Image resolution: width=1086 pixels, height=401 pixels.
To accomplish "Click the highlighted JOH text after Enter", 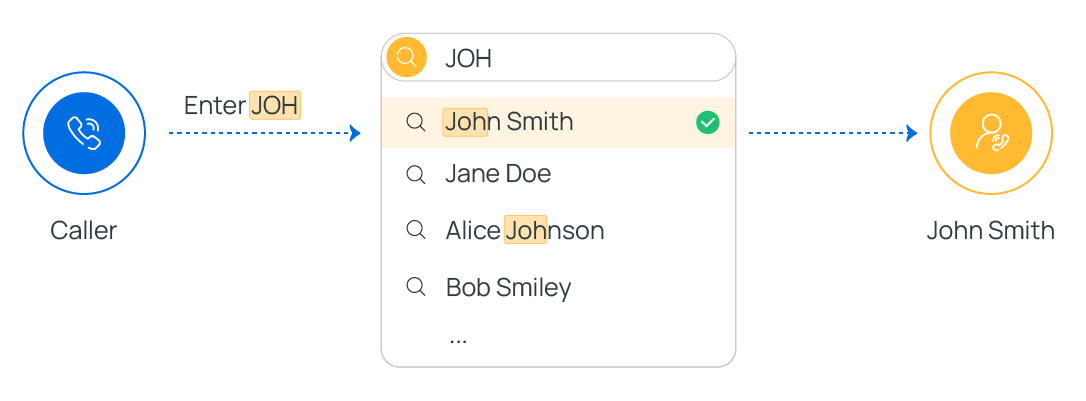I will click(x=275, y=105).
